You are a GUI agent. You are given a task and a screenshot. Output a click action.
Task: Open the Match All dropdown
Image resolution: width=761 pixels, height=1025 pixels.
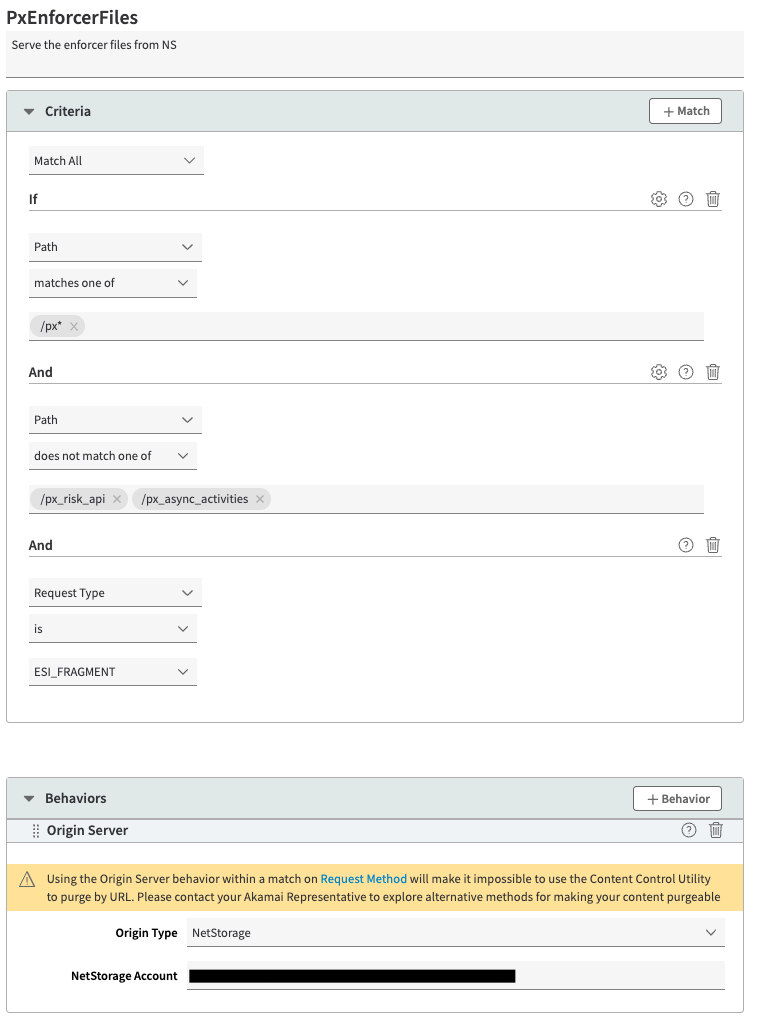(116, 161)
